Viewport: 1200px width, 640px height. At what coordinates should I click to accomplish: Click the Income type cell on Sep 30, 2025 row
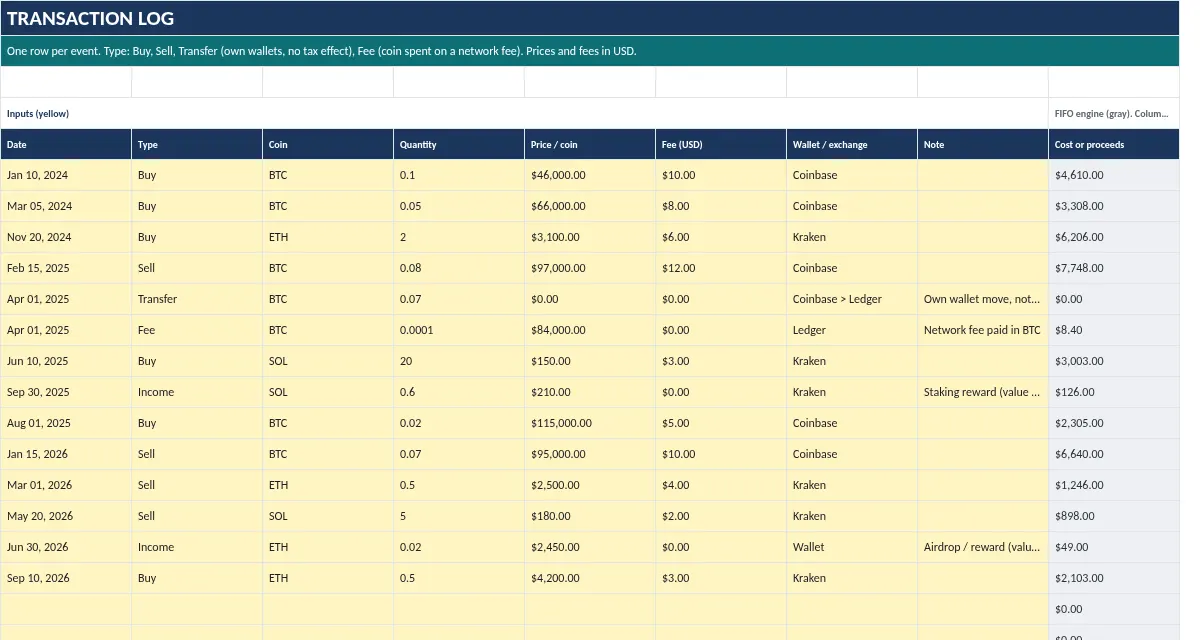click(197, 392)
